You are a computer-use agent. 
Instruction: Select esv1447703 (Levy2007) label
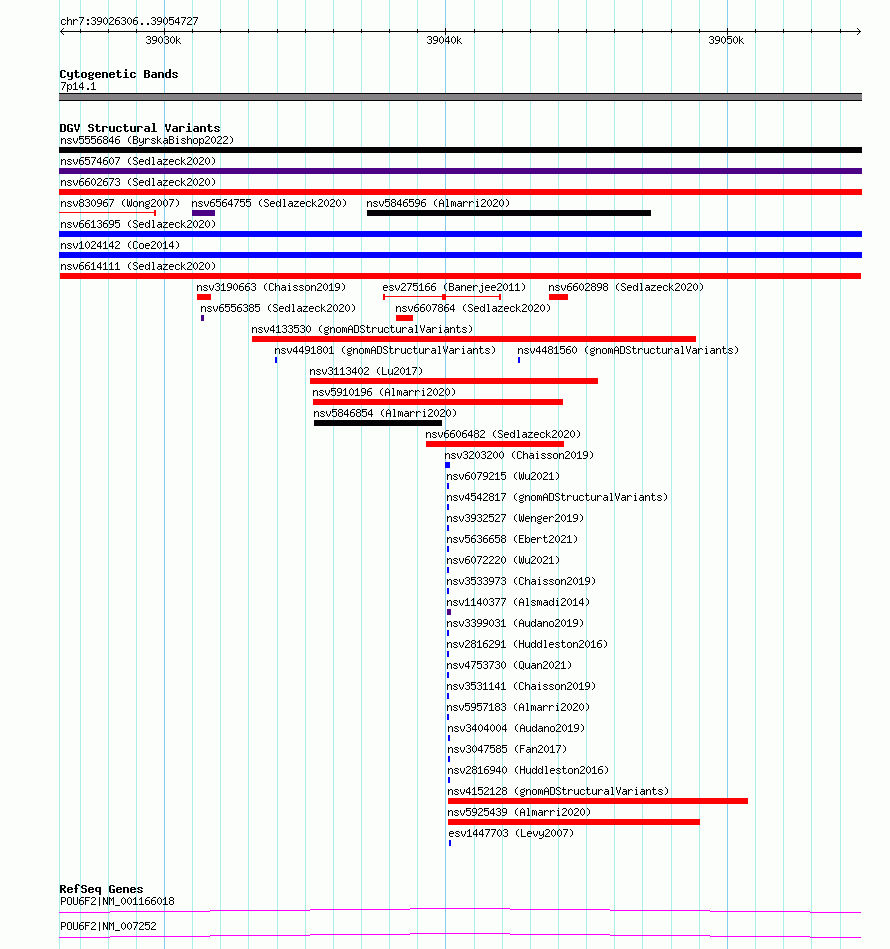[511, 833]
